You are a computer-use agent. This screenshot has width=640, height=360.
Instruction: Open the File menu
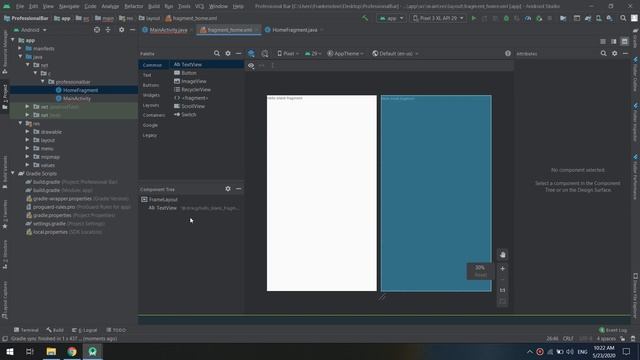click(20, 7)
